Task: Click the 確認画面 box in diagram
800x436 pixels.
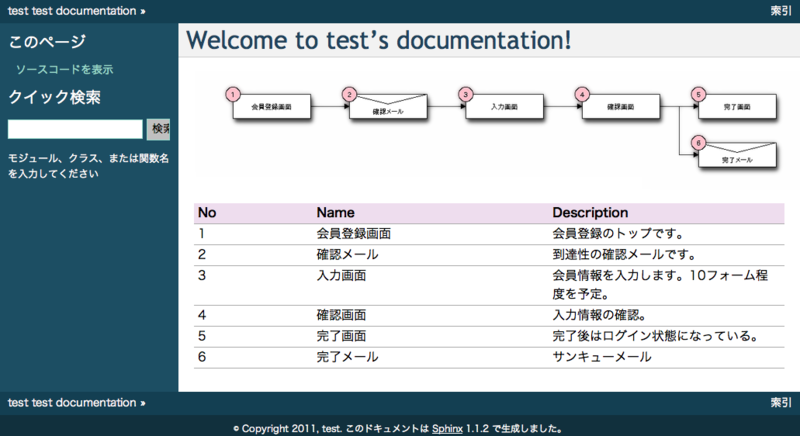Action: 620,107
